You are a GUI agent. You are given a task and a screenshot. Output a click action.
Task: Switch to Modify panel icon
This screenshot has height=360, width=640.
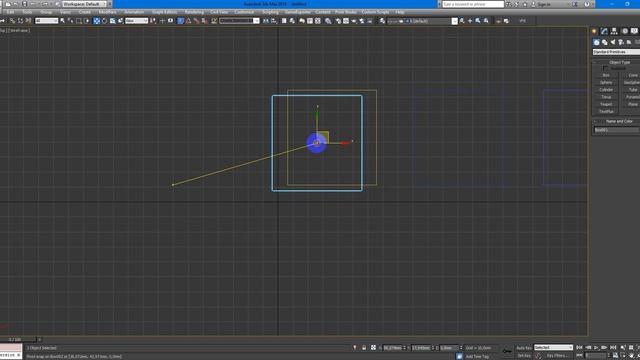coord(604,31)
